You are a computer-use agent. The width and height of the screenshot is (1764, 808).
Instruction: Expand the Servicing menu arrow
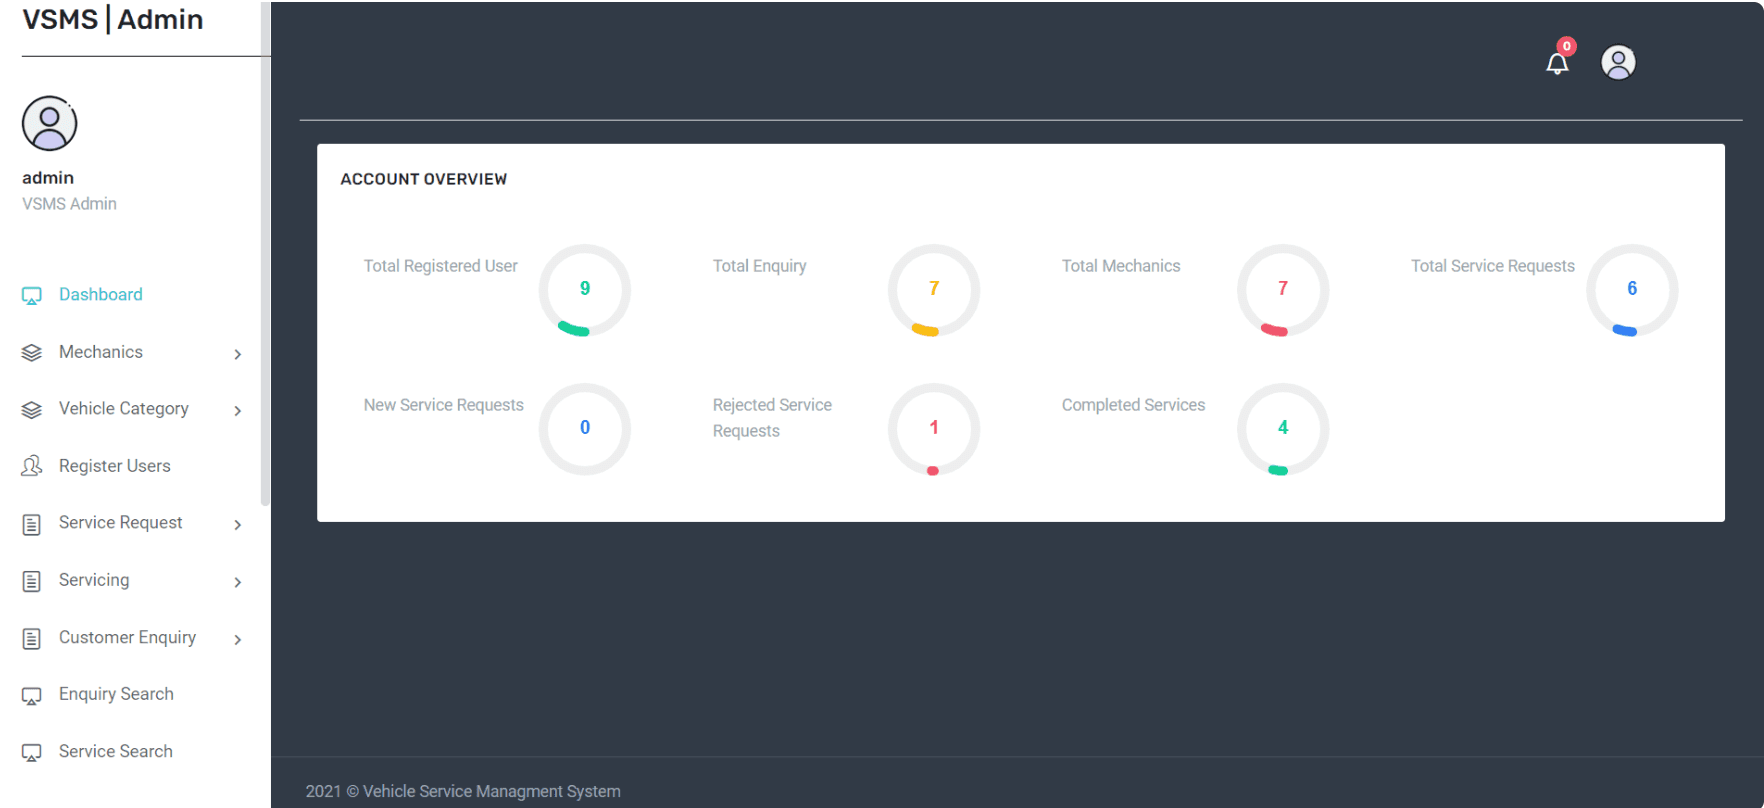pyautogui.click(x=238, y=582)
